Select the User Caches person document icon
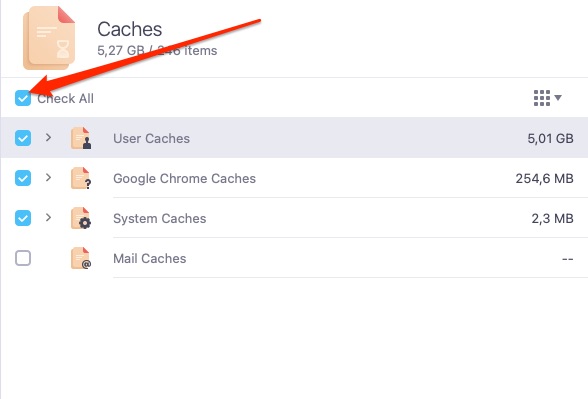 81,138
